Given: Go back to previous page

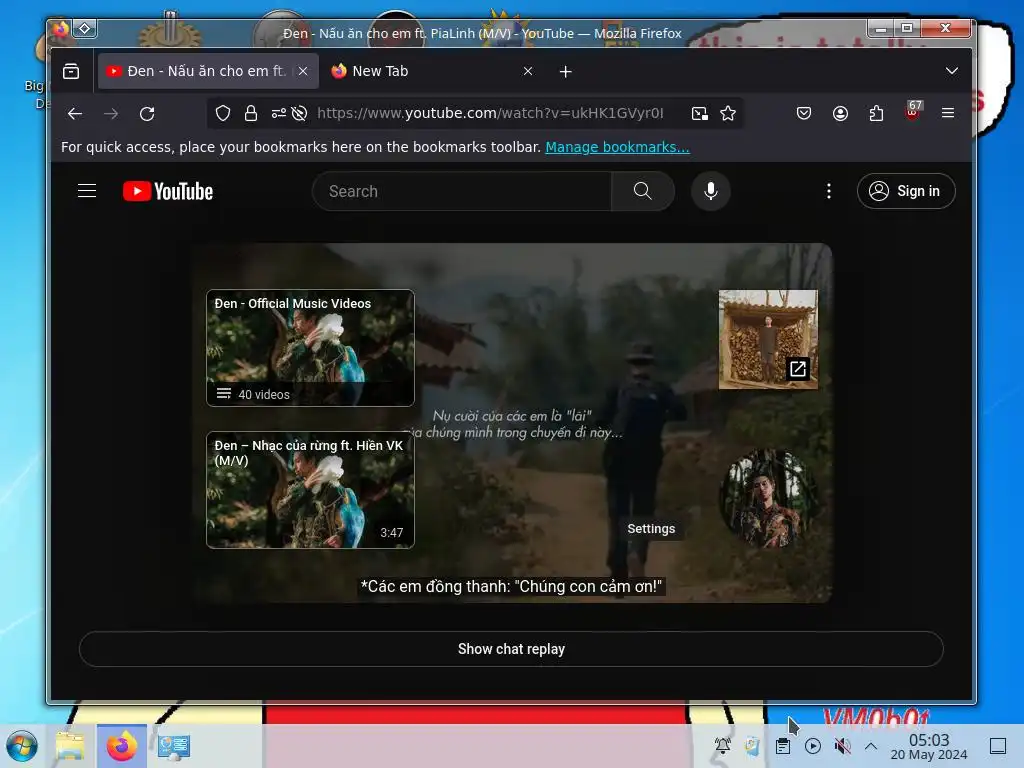Looking at the screenshot, I should pos(75,114).
